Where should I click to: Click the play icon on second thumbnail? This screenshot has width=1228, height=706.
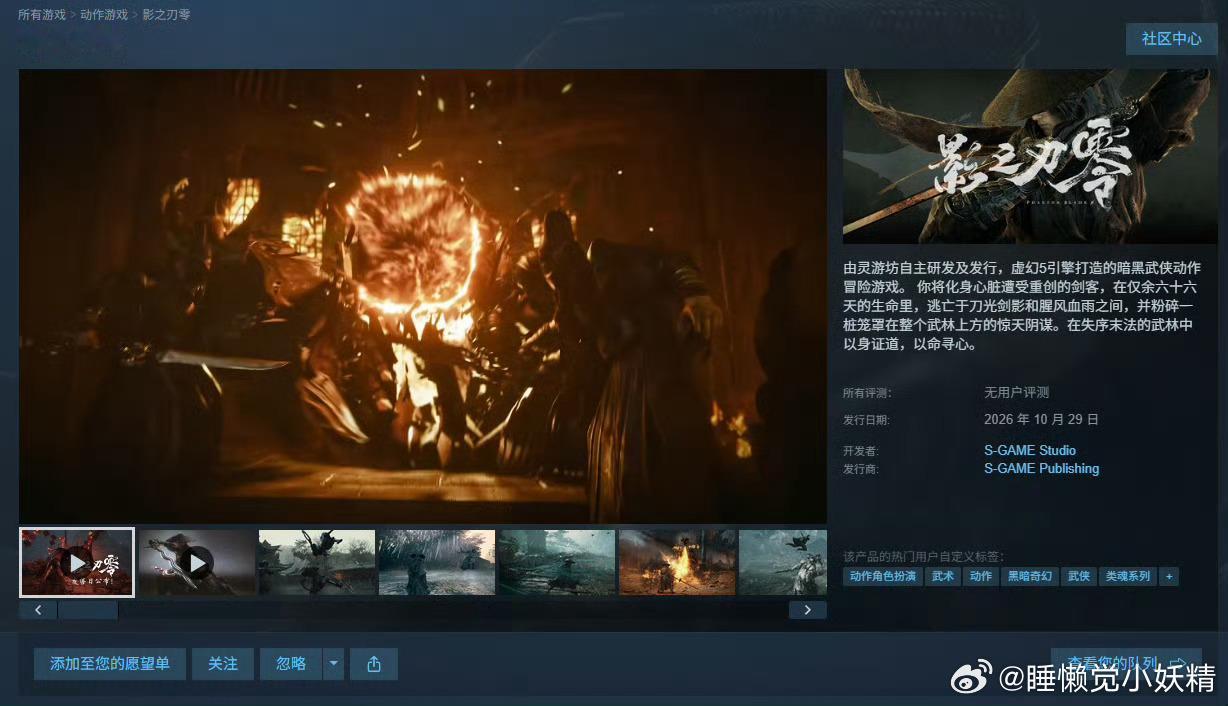click(x=197, y=563)
